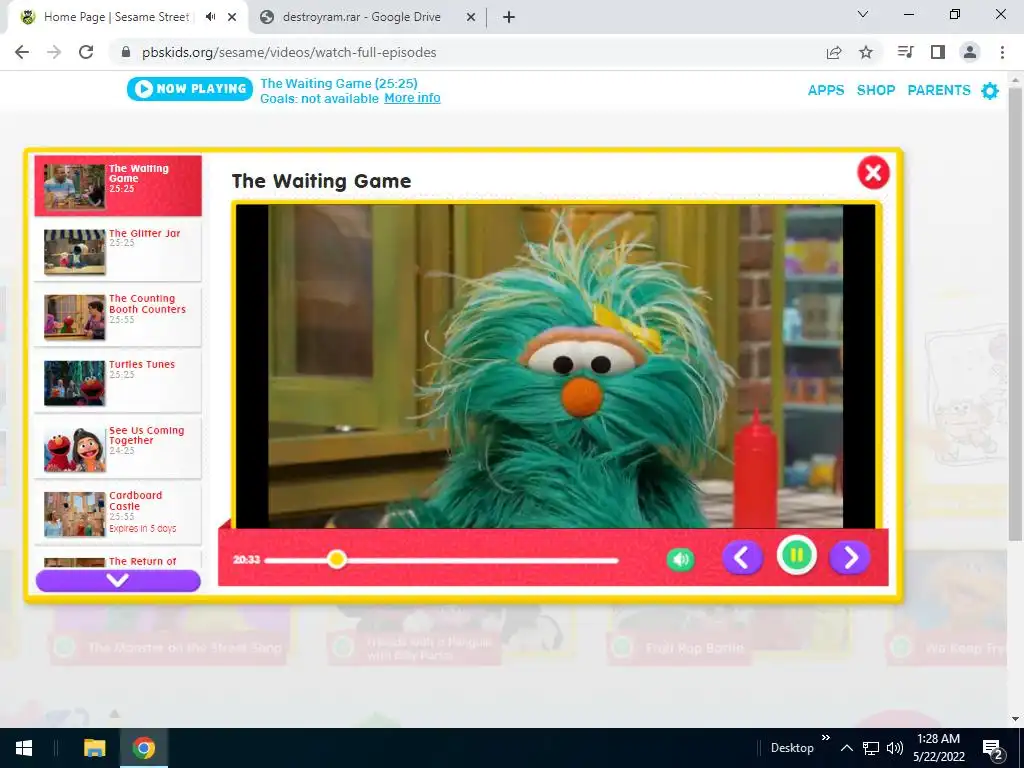Expand the Desktop toolbar chevron
This screenshot has width=1024, height=768.
click(825, 738)
